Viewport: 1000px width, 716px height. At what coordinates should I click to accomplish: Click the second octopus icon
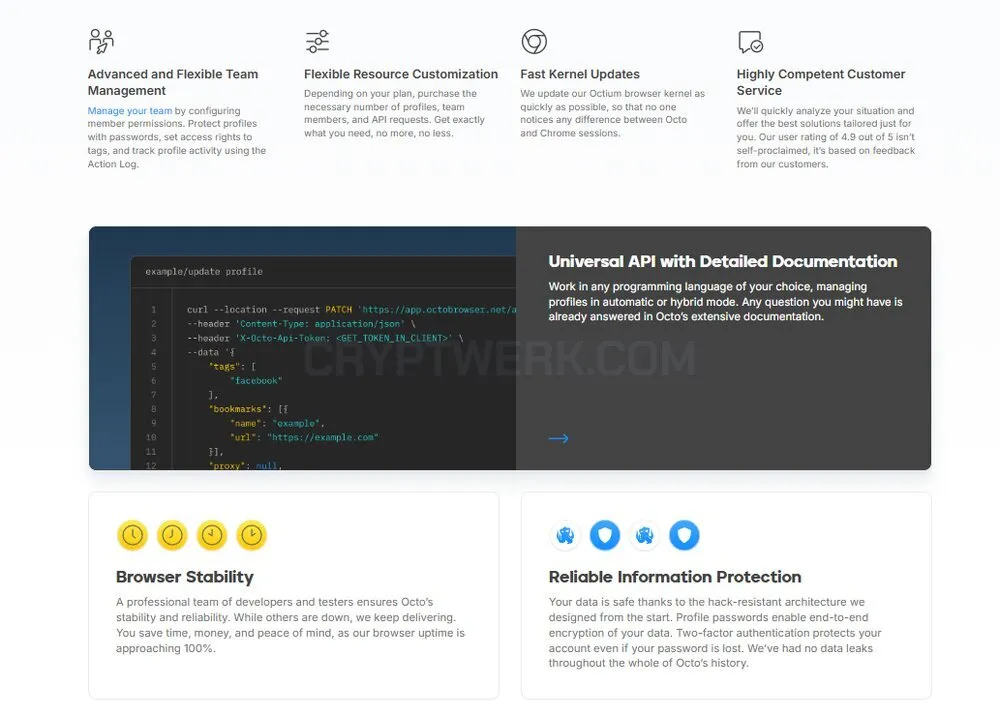tap(644, 535)
